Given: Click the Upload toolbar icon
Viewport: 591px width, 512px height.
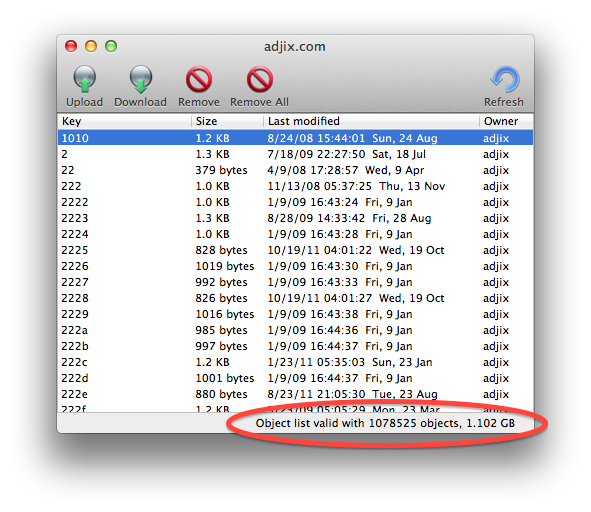Looking at the screenshot, I should (84, 80).
